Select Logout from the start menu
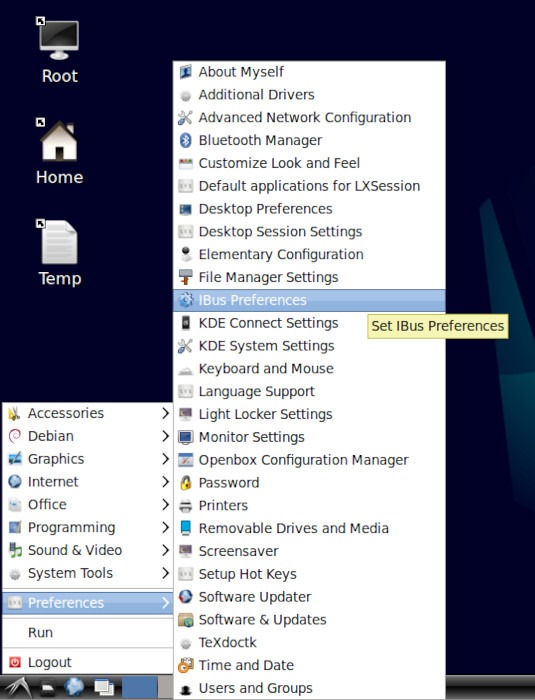The height and width of the screenshot is (700, 535). (88, 662)
